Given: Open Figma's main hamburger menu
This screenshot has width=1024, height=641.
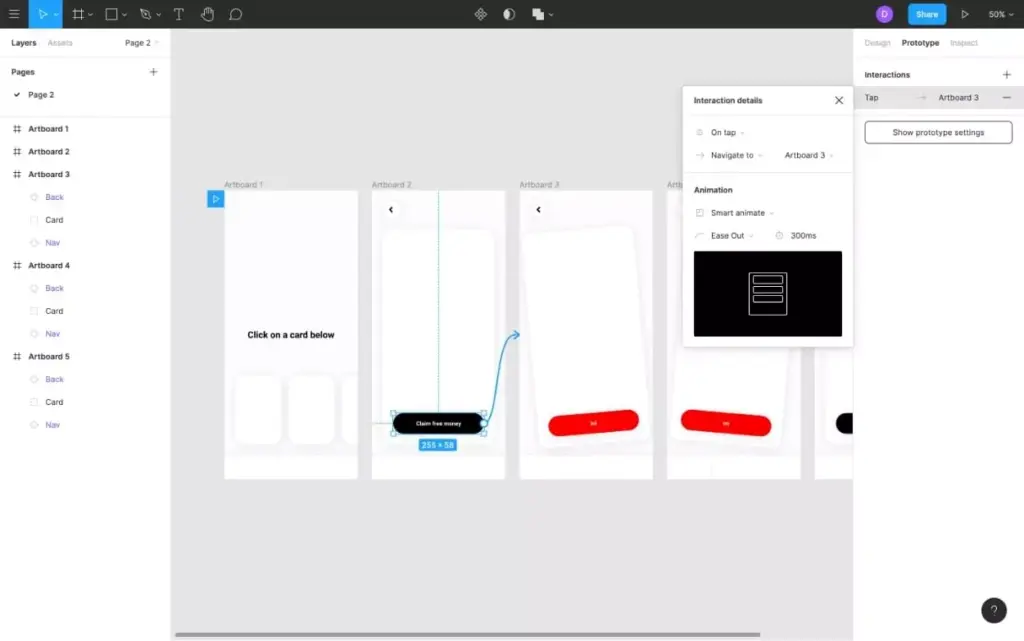Looking at the screenshot, I should pyautogui.click(x=14, y=14).
